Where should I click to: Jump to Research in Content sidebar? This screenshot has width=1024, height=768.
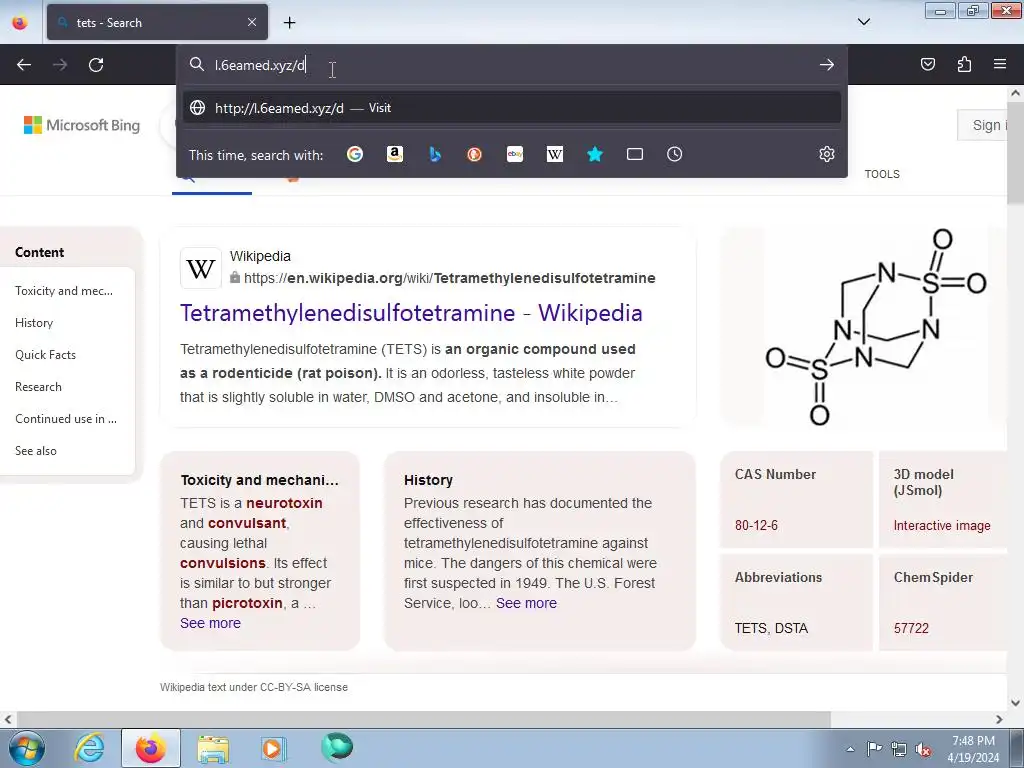pos(39,387)
